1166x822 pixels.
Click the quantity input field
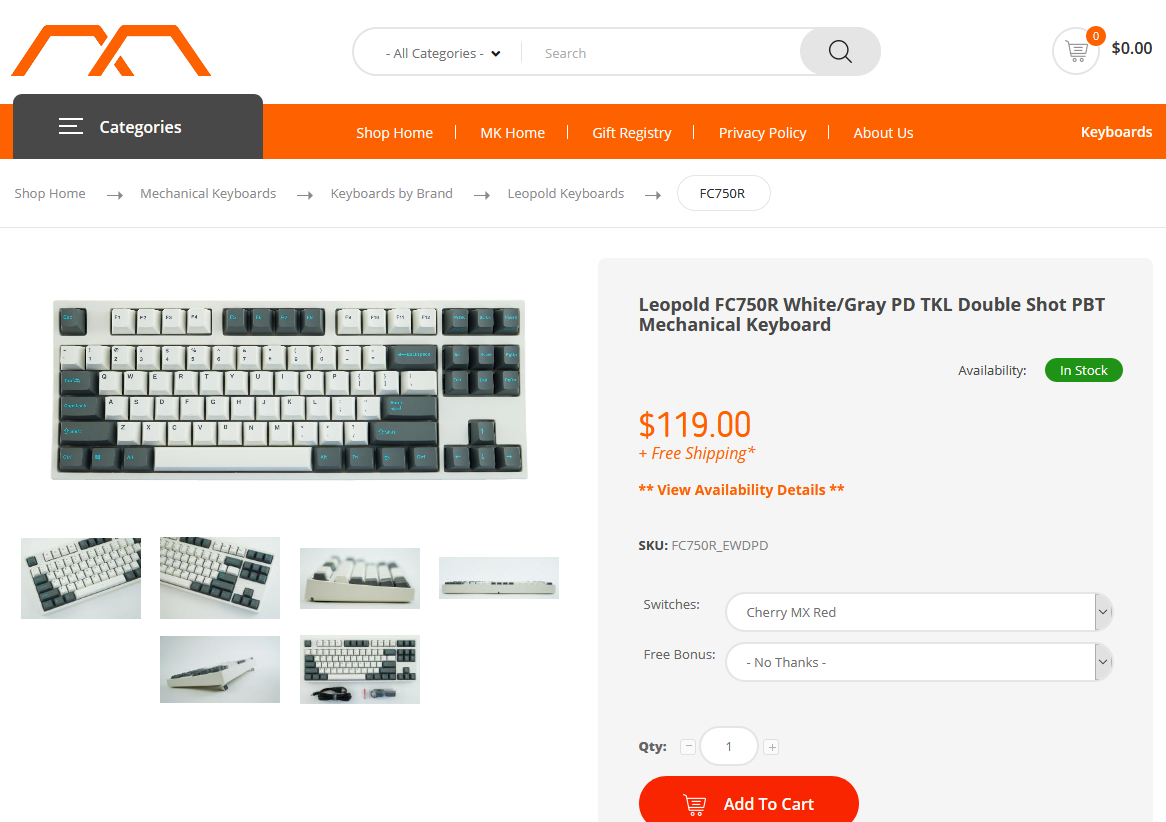click(x=729, y=746)
